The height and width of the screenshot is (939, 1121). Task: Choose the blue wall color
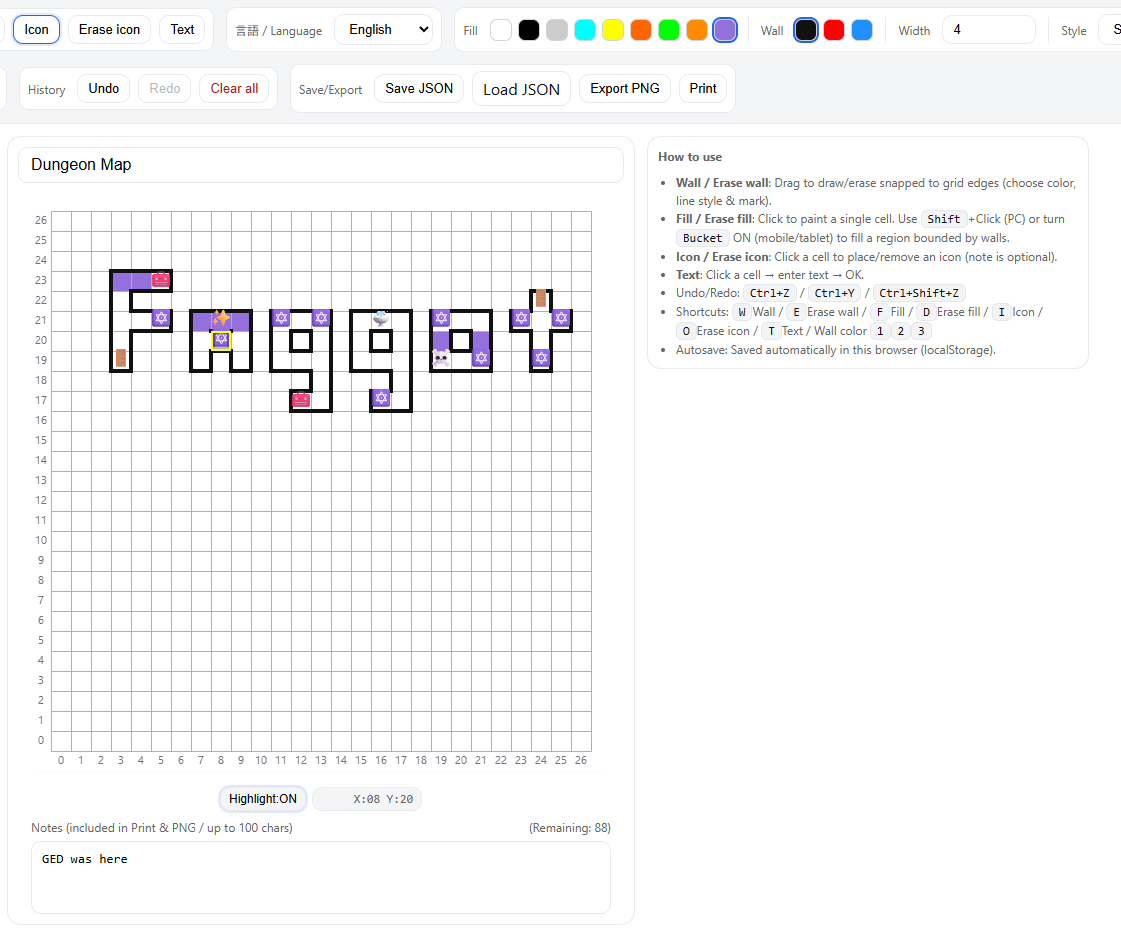coord(862,30)
